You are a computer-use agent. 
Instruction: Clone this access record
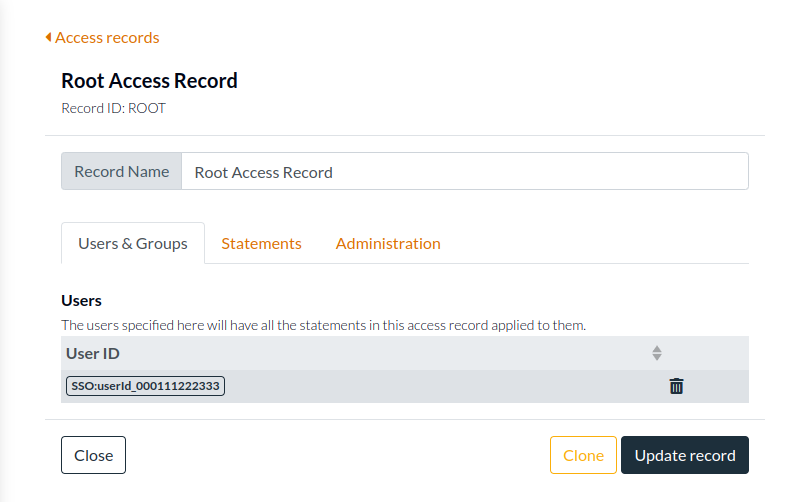583,455
